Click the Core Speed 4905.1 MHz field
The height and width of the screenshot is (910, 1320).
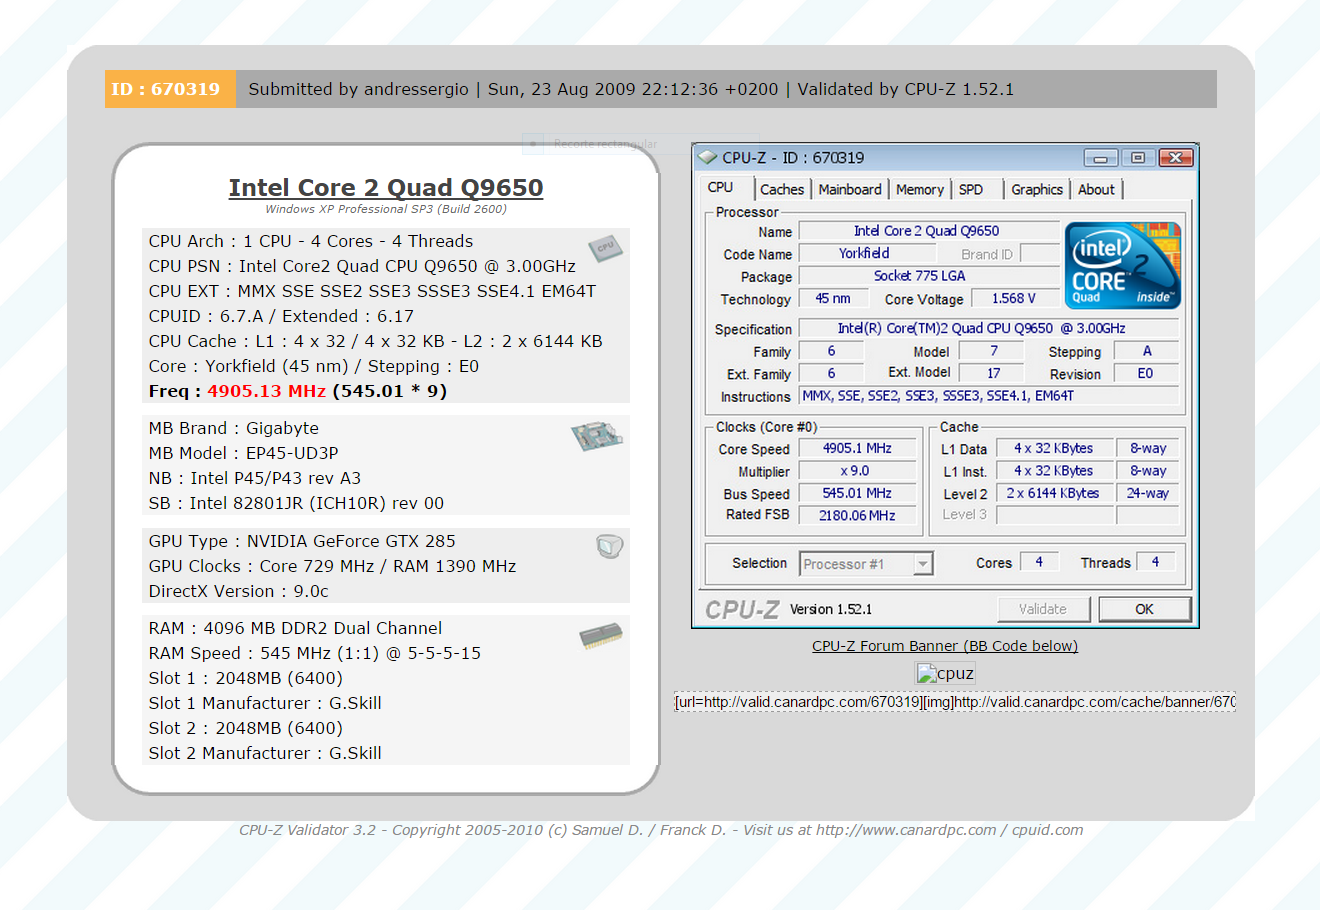click(858, 448)
